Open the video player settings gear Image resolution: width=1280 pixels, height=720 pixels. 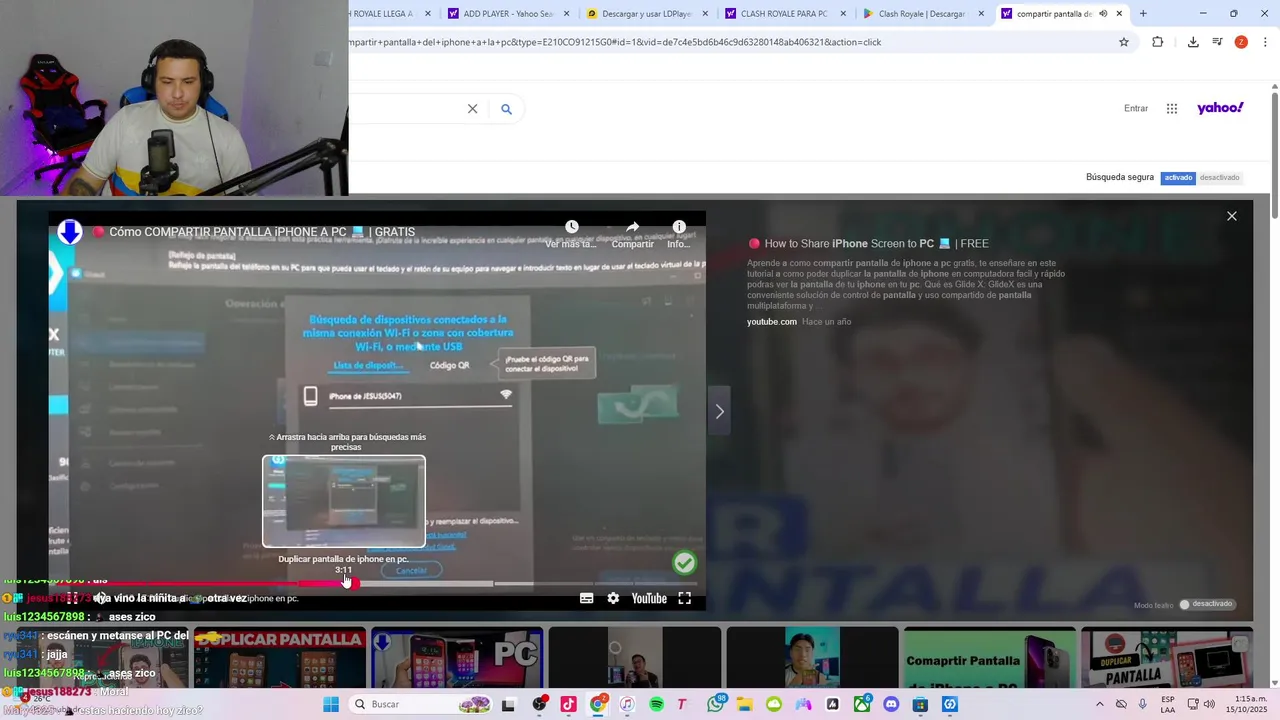613,598
